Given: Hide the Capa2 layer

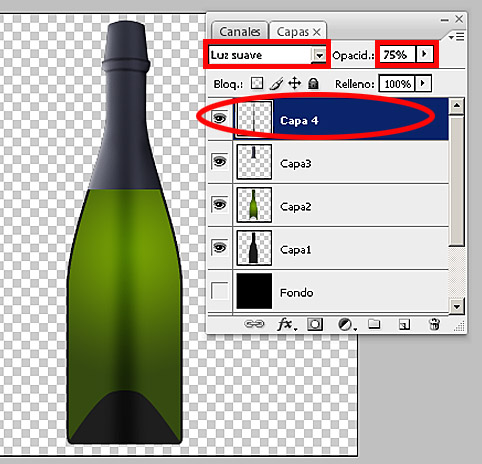Looking at the screenshot, I should [220, 204].
